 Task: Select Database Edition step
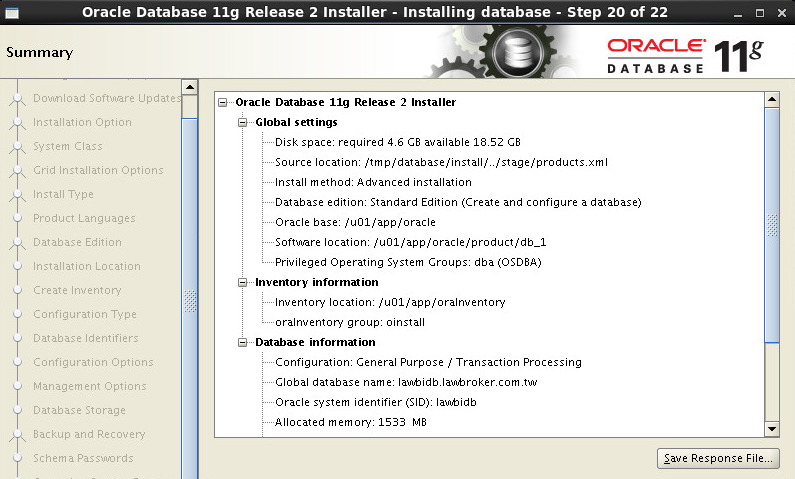[x=77, y=242]
